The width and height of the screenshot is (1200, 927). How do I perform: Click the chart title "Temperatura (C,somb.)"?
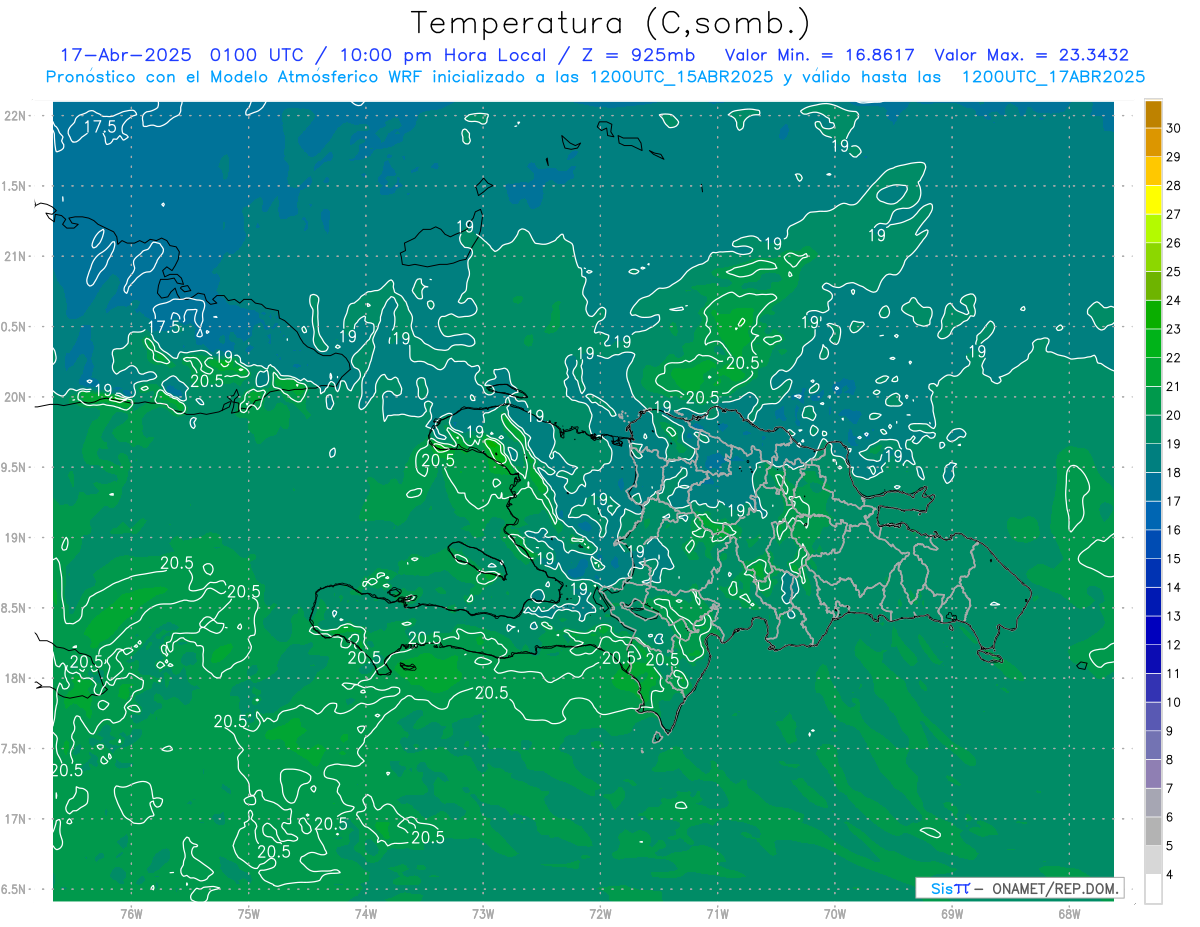click(x=611, y=24)
